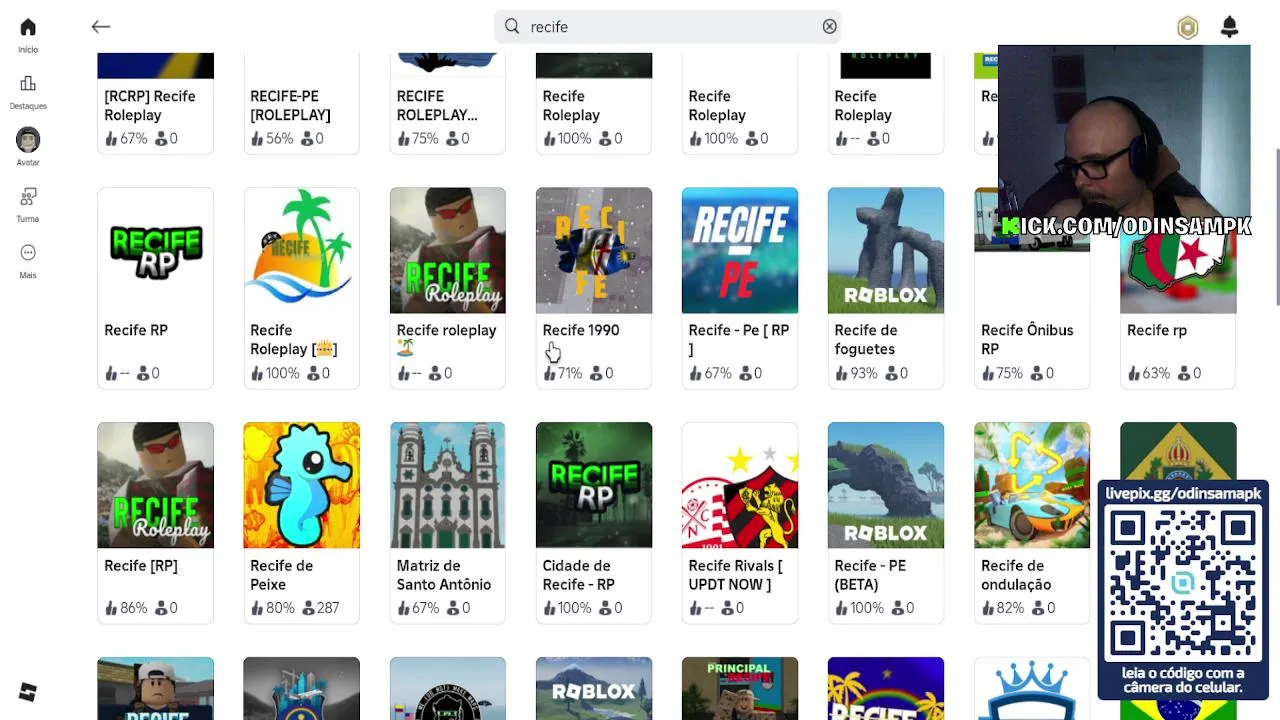Open Matriz de Santo Antônio church thumbnail
1280x720 pixels.
(x=447, y=485)
